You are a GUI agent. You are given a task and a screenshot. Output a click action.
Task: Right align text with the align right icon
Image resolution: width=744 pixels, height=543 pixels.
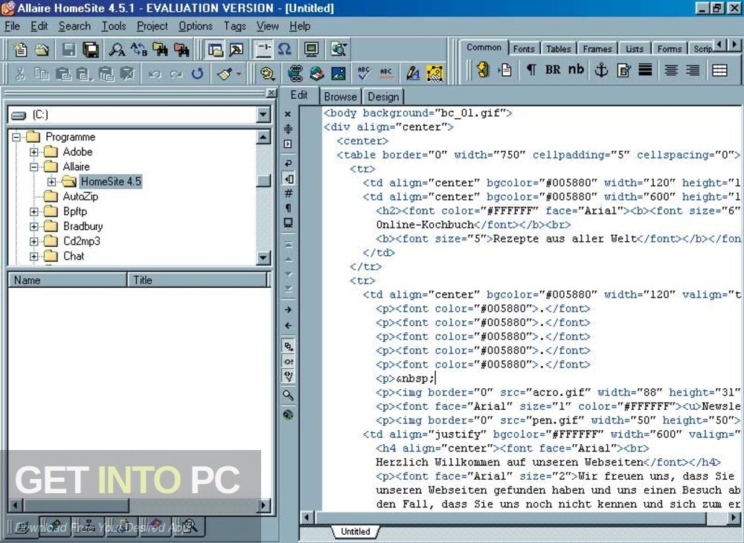tap(693, 70)
